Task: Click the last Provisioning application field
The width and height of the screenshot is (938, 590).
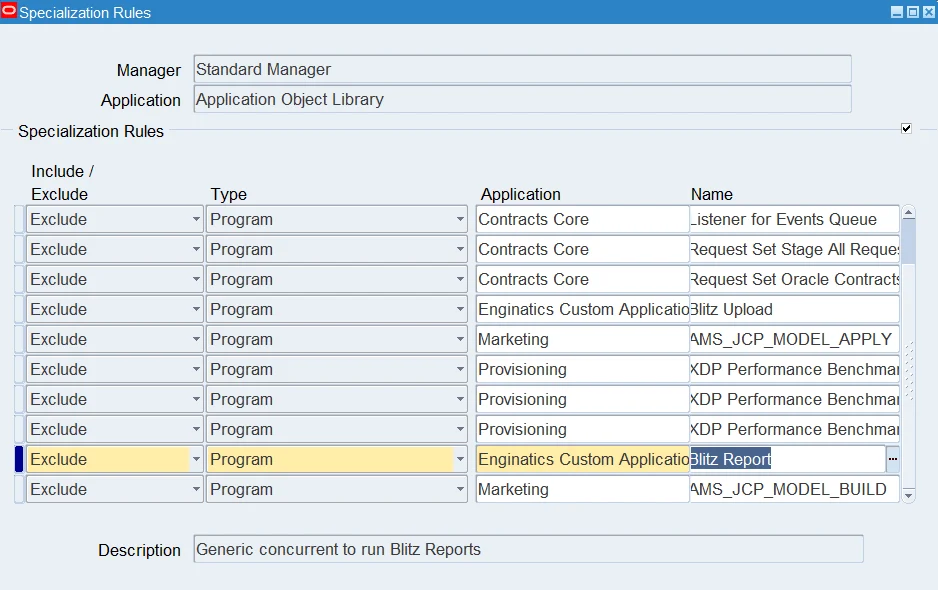Action: tap(583, 429)
